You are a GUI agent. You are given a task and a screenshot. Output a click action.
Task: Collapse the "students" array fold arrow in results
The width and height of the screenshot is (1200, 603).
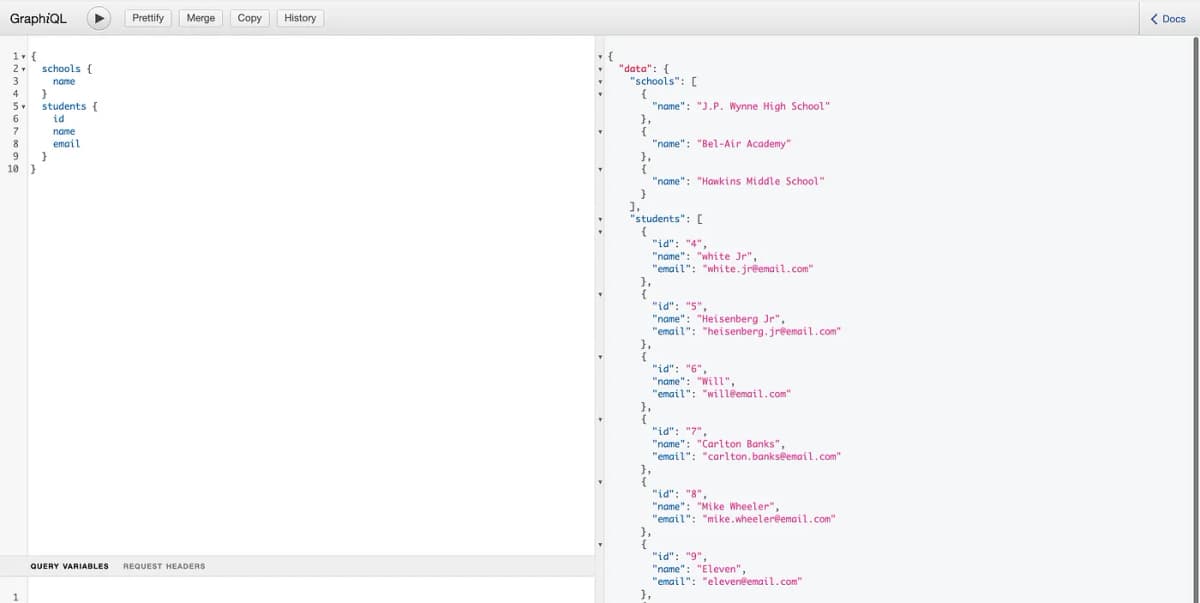coord(600,219)
